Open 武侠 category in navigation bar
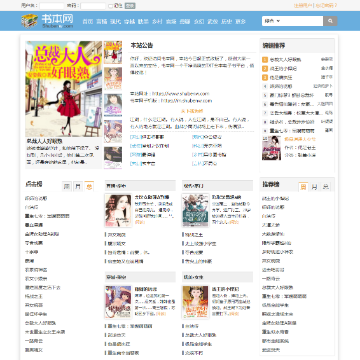This screenshot has height=360, width=360. point(212,21)
